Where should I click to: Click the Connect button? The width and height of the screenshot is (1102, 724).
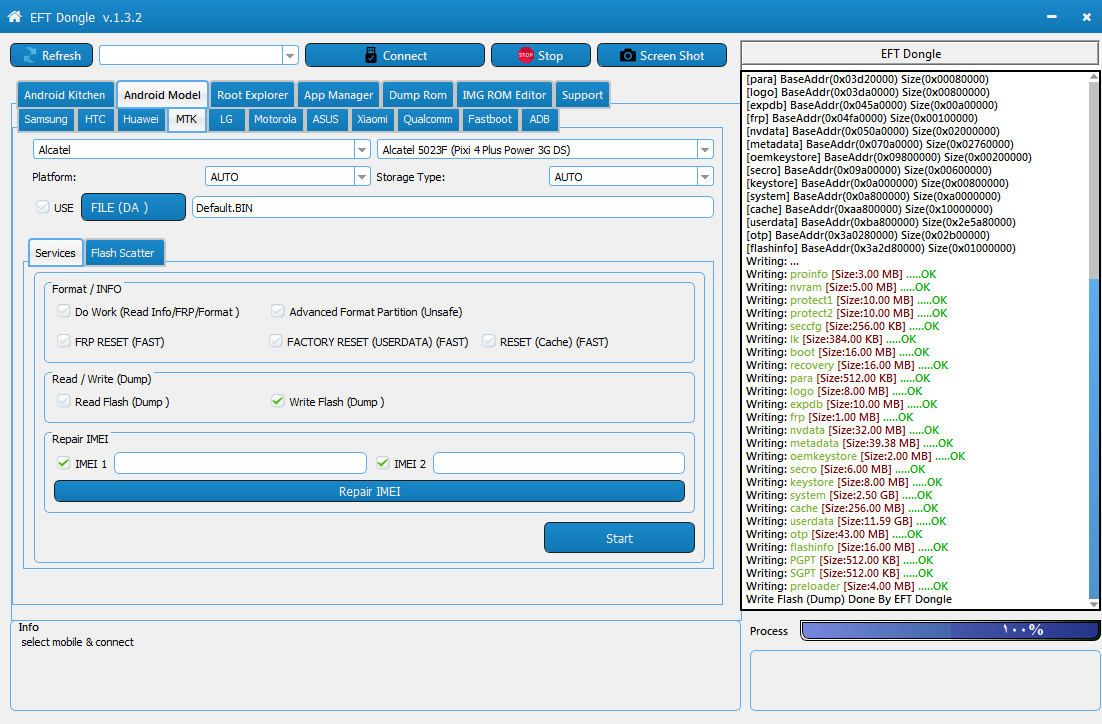click(x=395, y=56)
